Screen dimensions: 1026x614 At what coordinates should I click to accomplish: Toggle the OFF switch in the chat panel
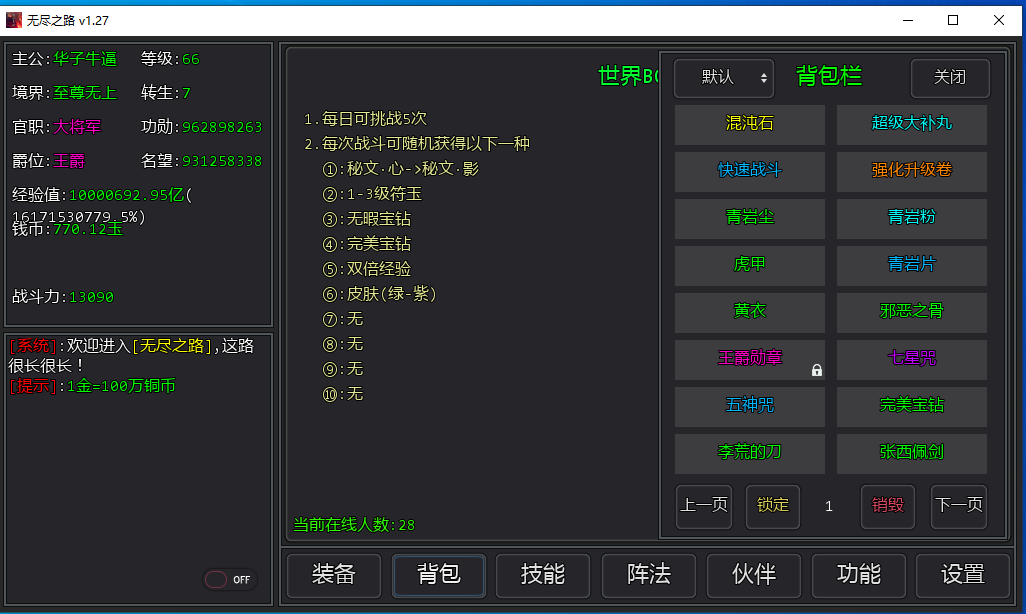(x=230, y=579)
